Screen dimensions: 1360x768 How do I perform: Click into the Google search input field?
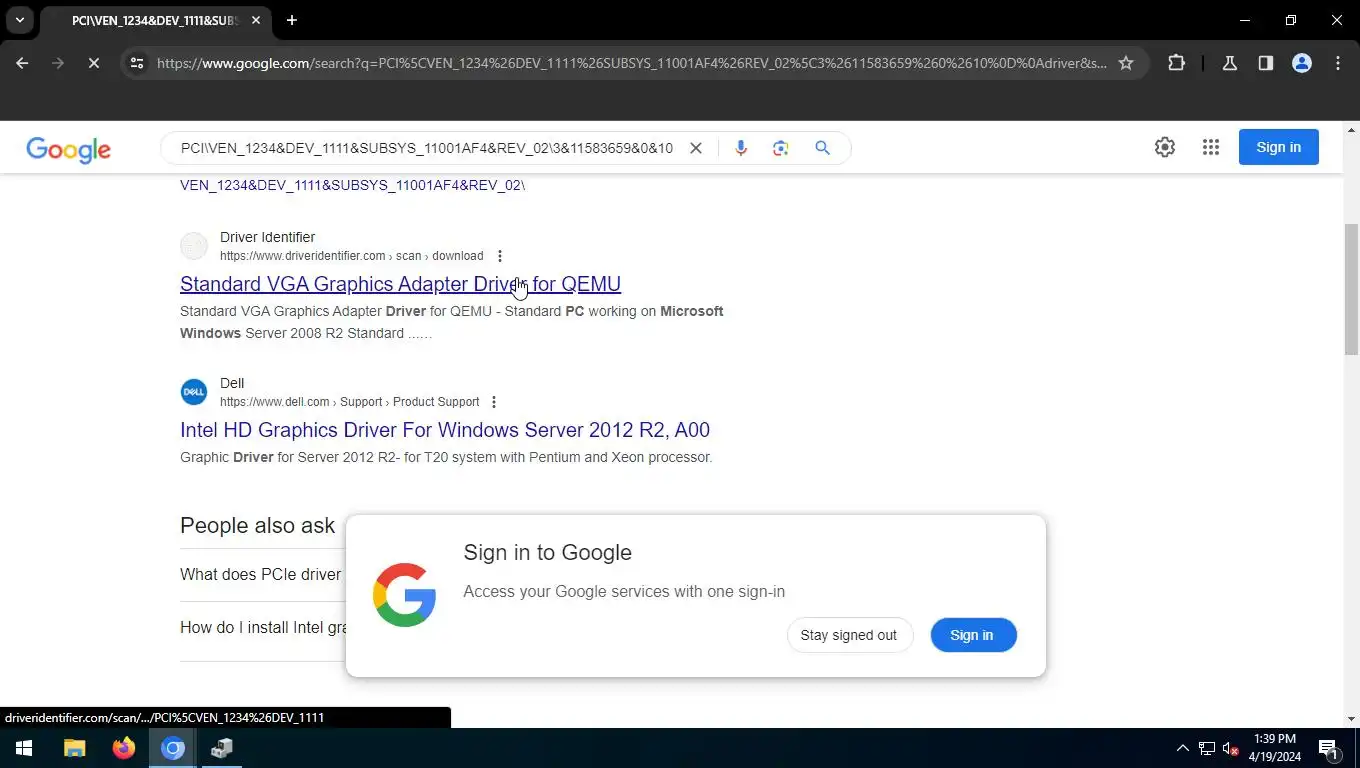point(426,148)
